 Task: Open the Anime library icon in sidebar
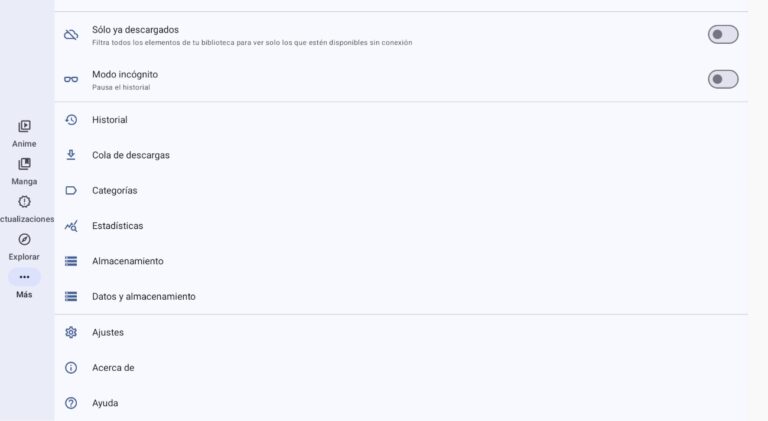(24, 126)
